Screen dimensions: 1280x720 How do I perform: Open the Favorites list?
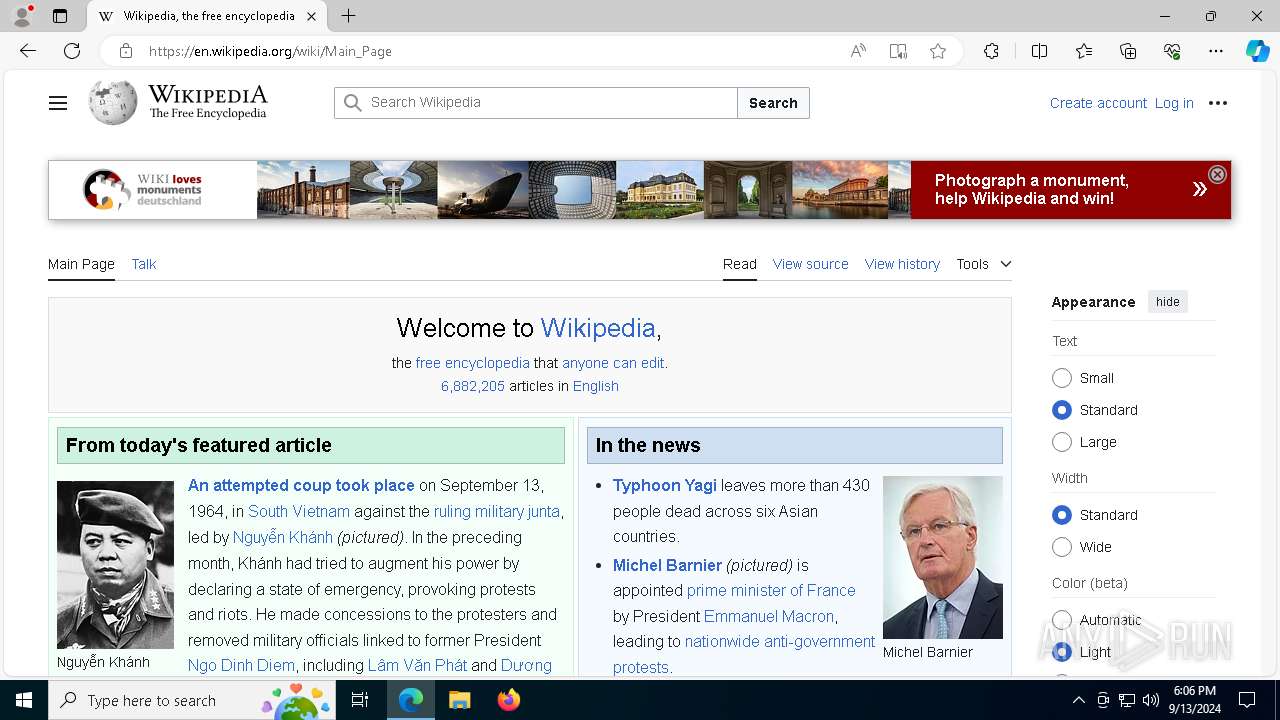[1084, 51]
